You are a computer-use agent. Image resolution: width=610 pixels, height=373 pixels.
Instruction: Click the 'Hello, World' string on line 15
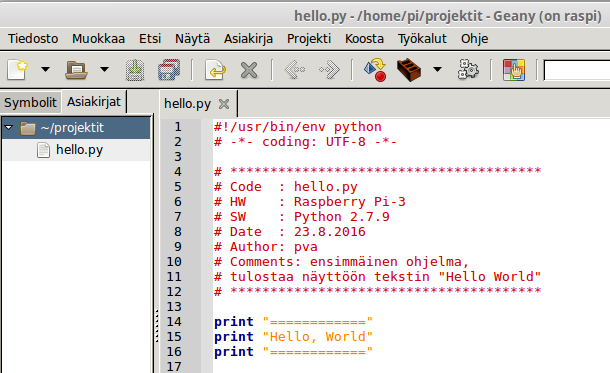pyautogui.click(x=317, y=337)
